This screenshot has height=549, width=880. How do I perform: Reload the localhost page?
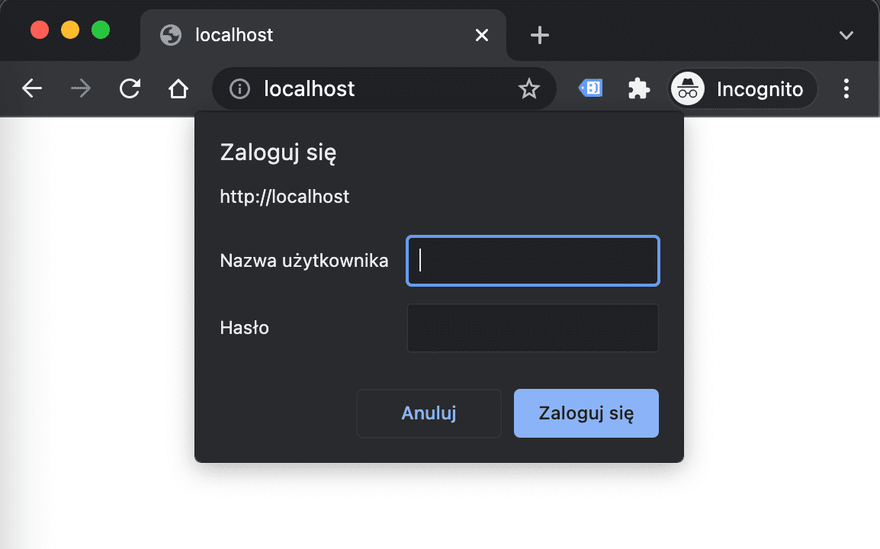coord(130,89)
